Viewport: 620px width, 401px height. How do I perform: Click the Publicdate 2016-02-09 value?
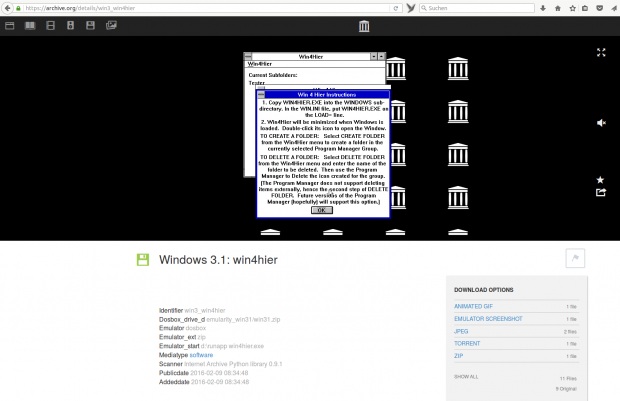click(219, 373)
